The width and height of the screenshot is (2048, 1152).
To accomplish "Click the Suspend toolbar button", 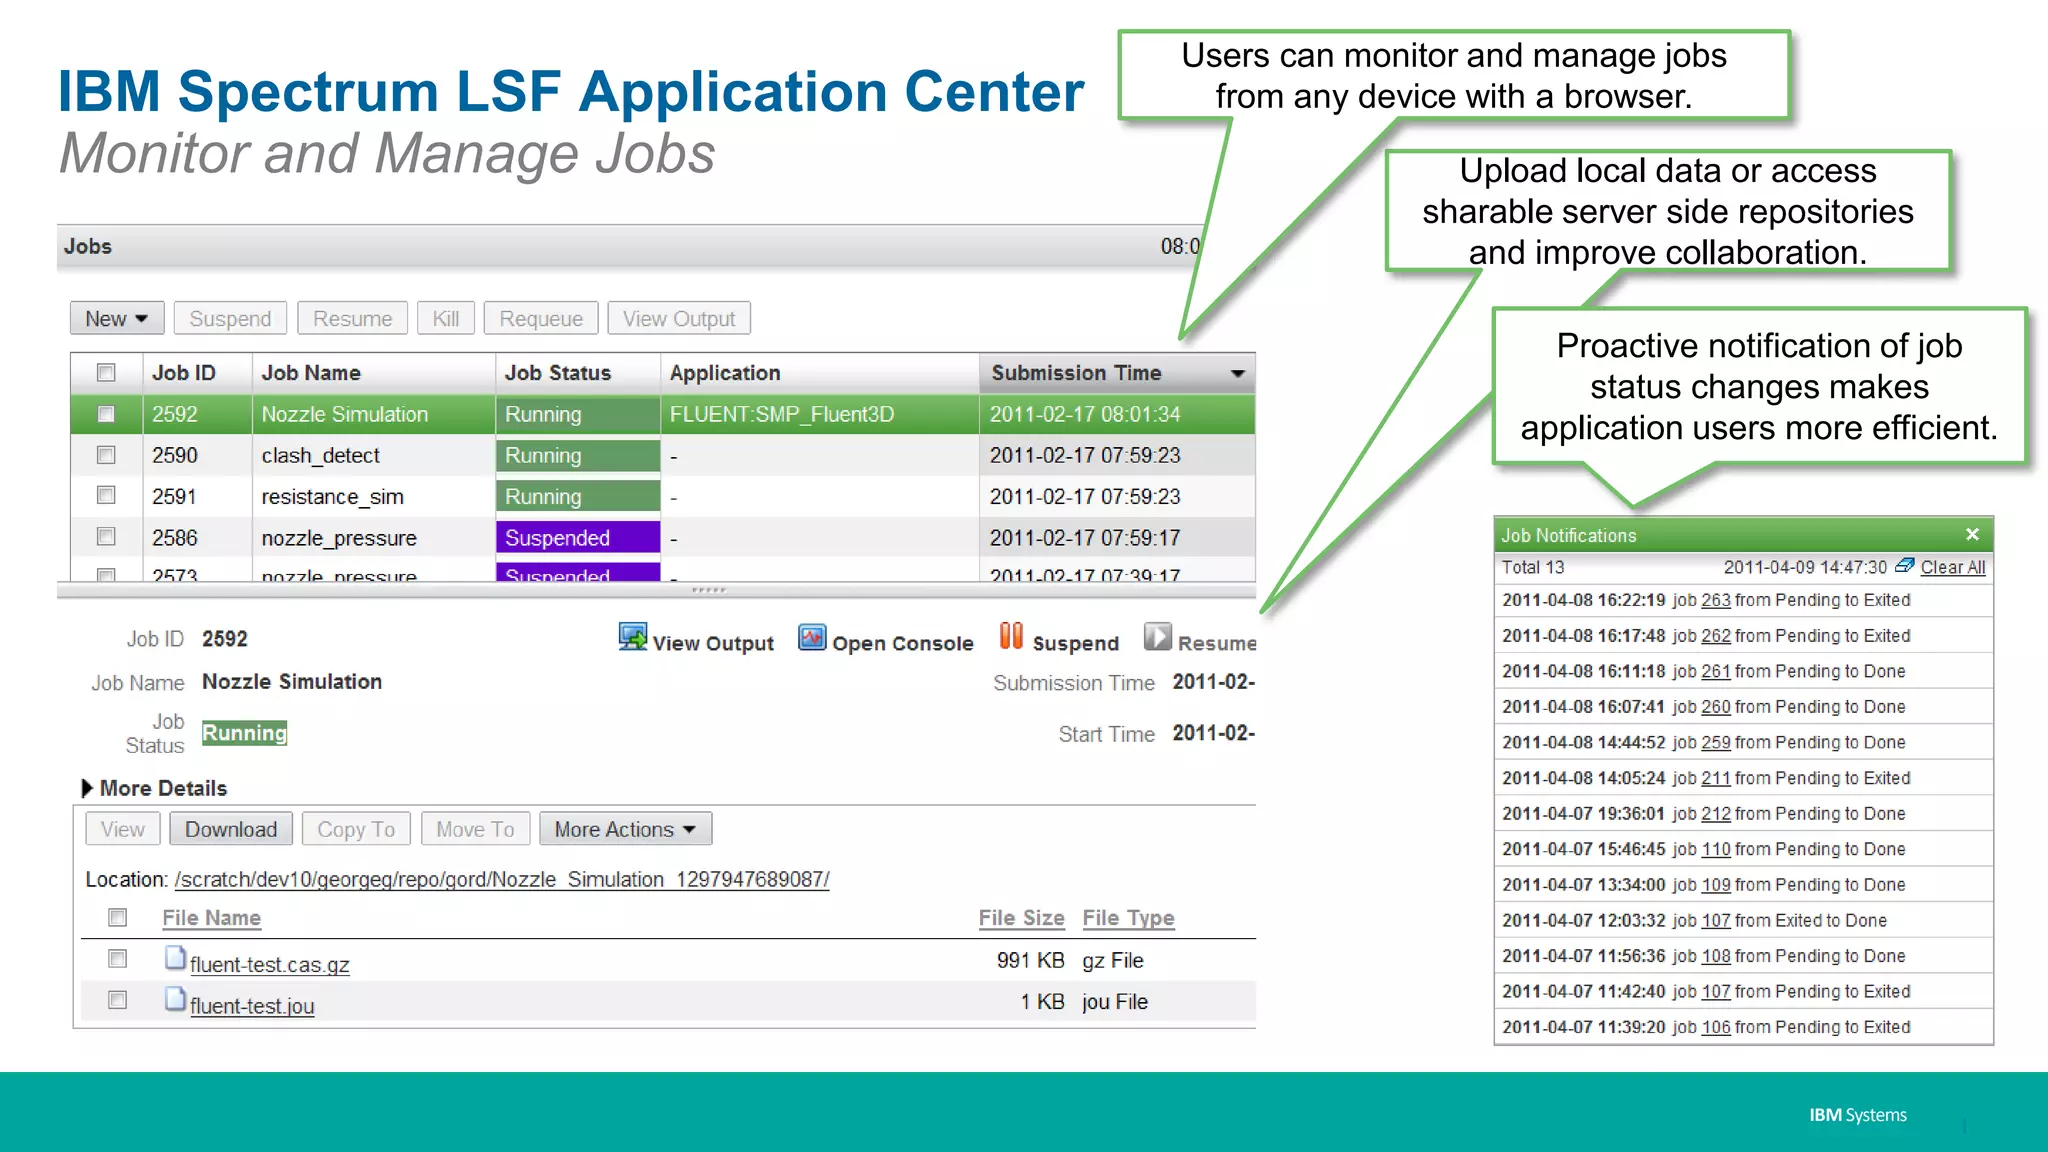I will point(230,318).
